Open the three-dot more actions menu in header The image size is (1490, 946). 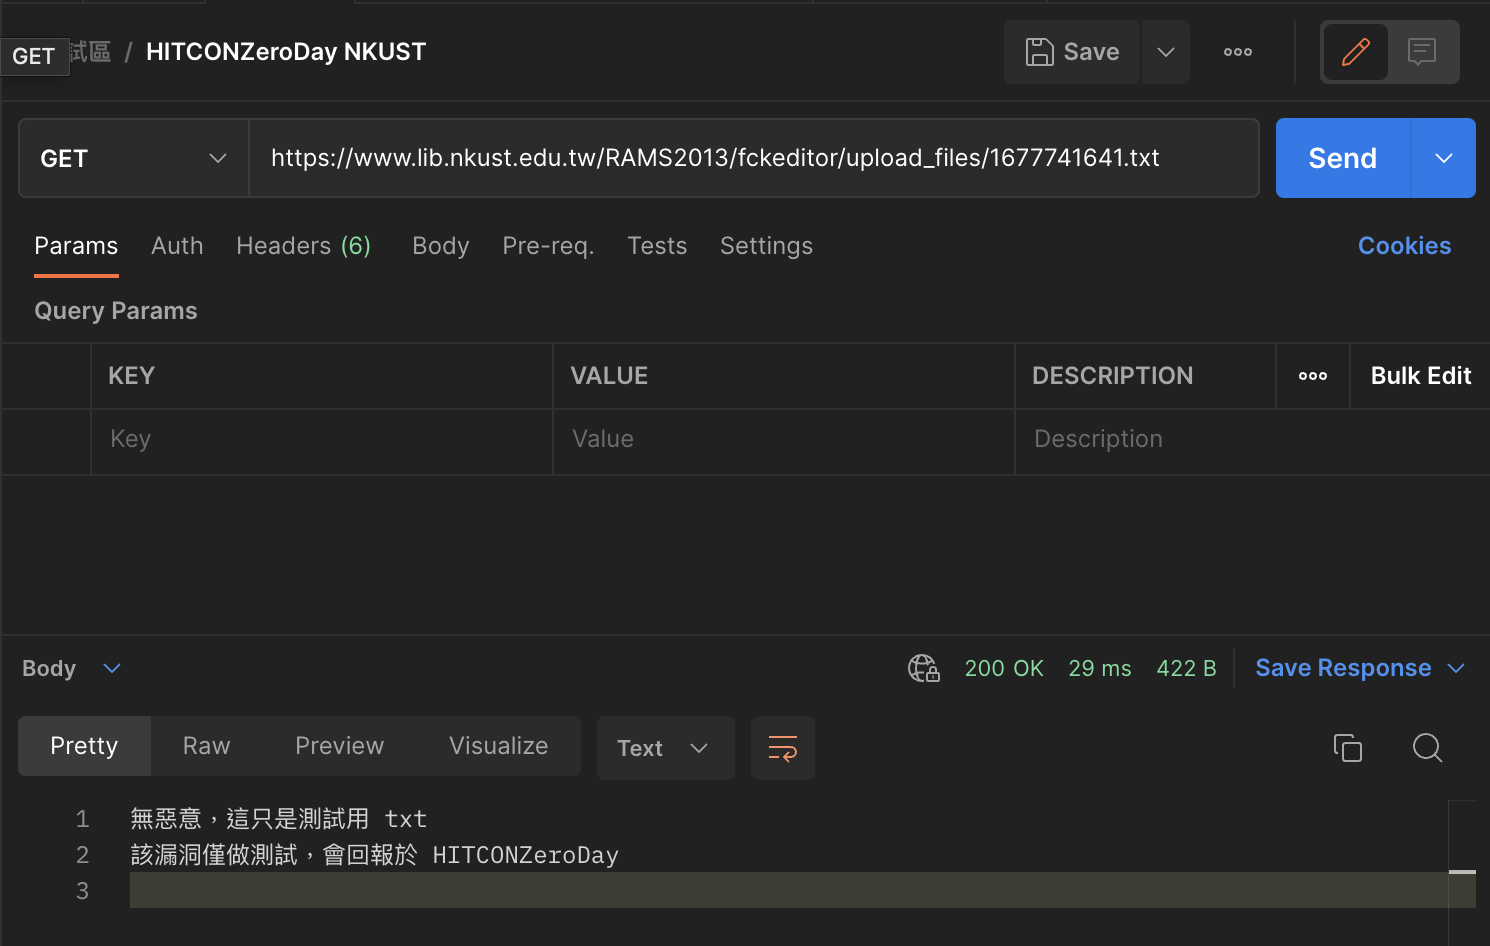pyautogui.click(x=1238, y=52)
